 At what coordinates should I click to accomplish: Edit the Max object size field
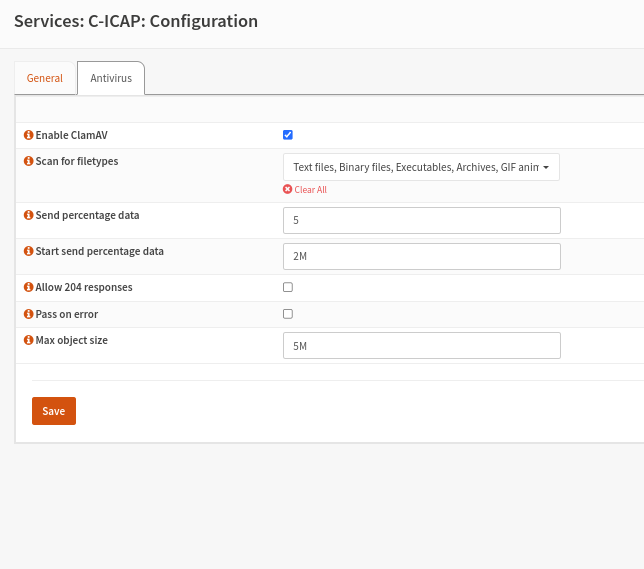point(421,346)
